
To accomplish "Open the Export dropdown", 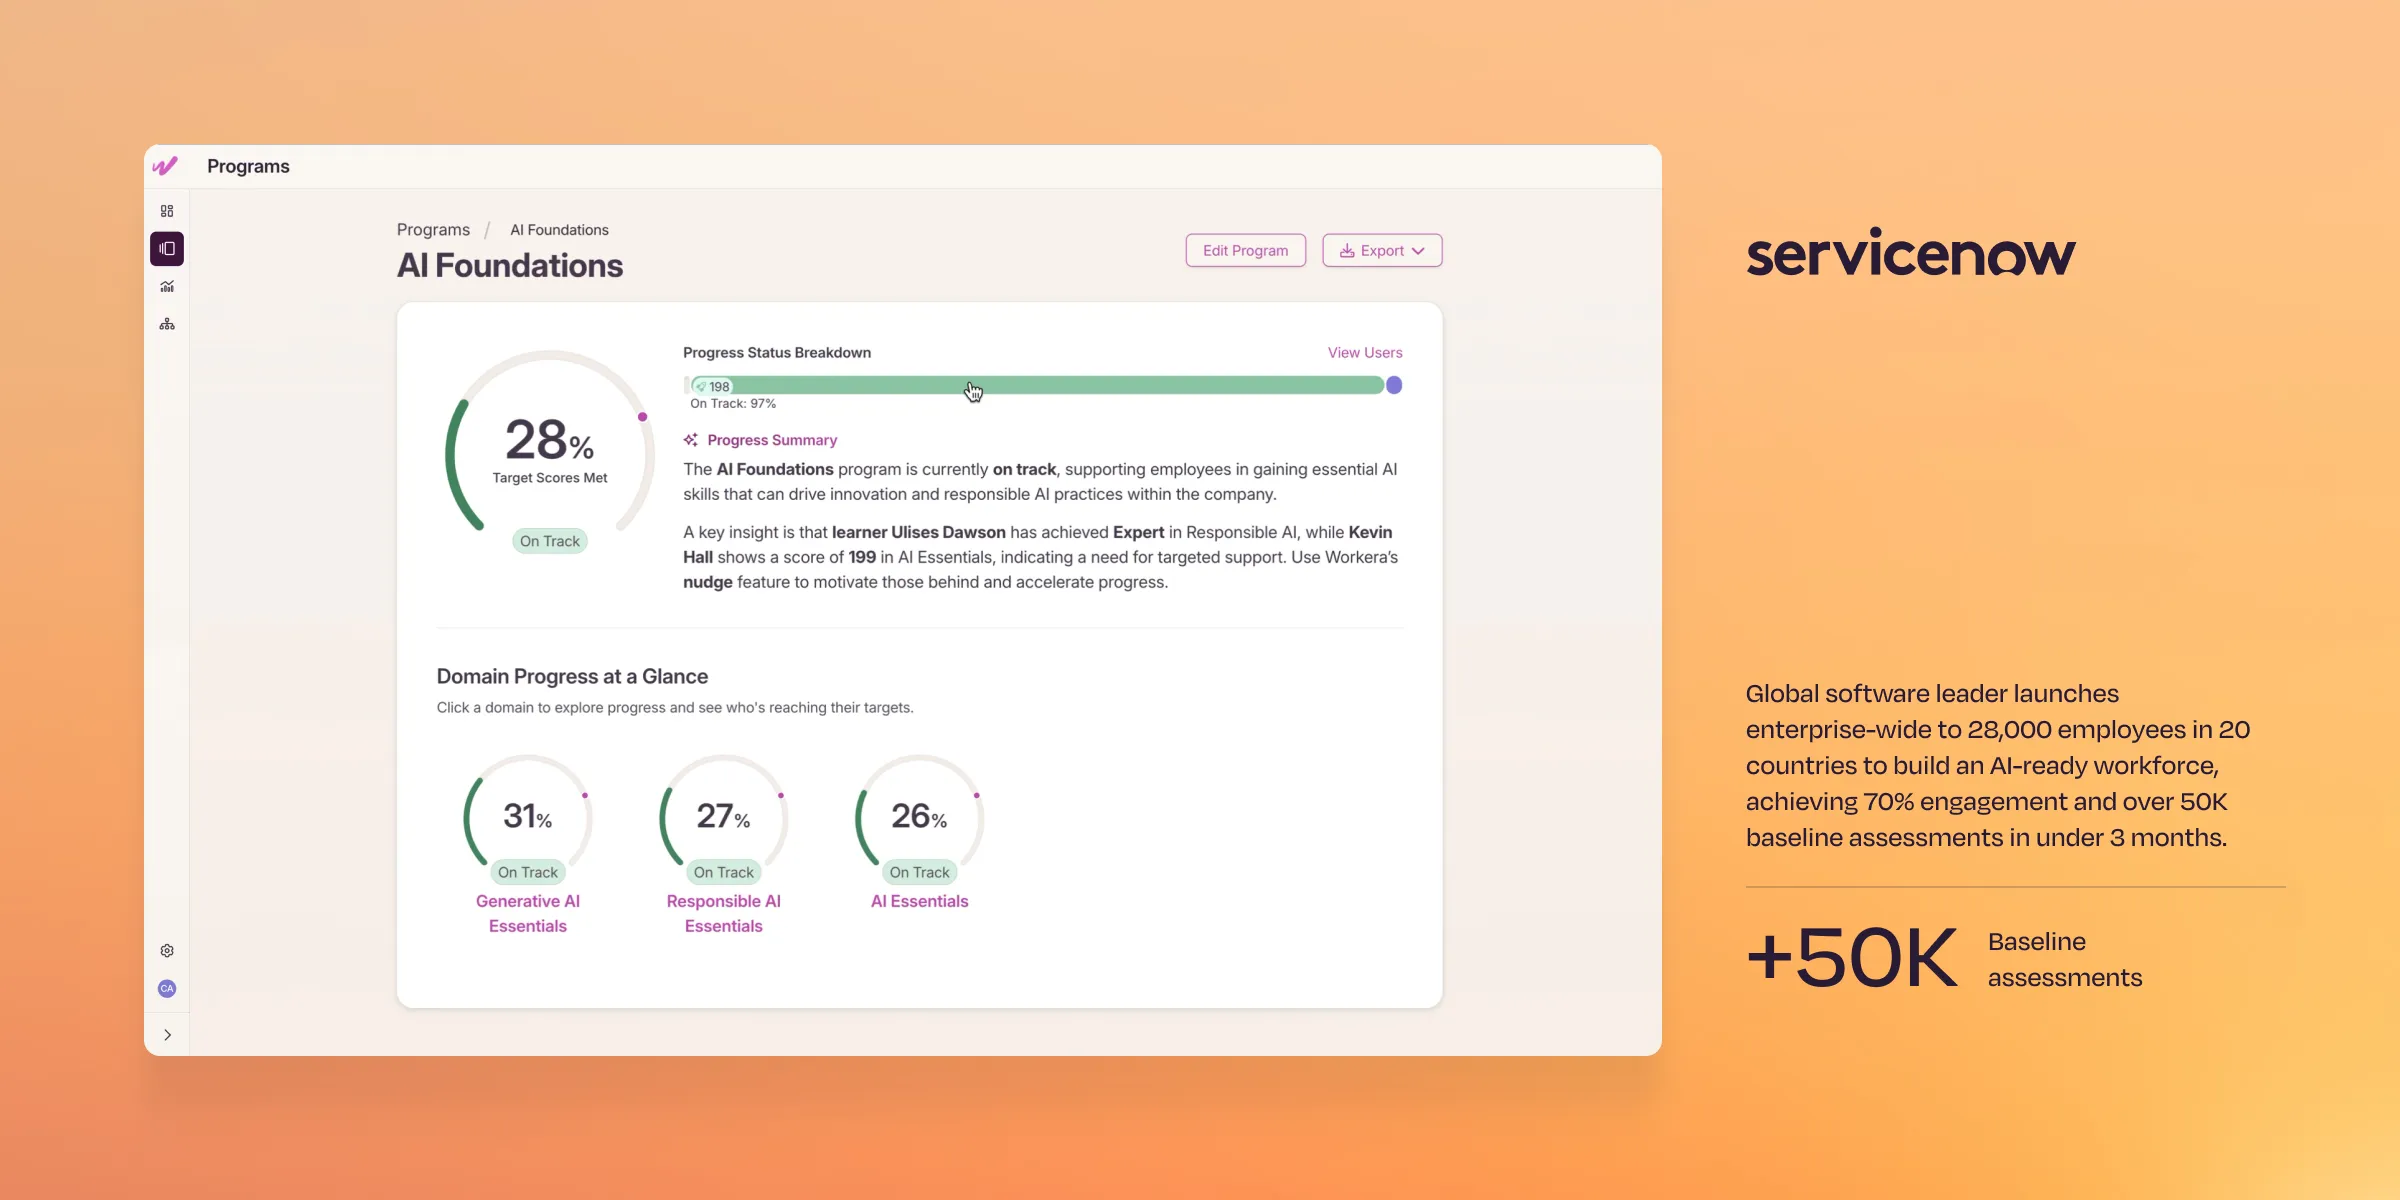I will tap(1382, 251).
